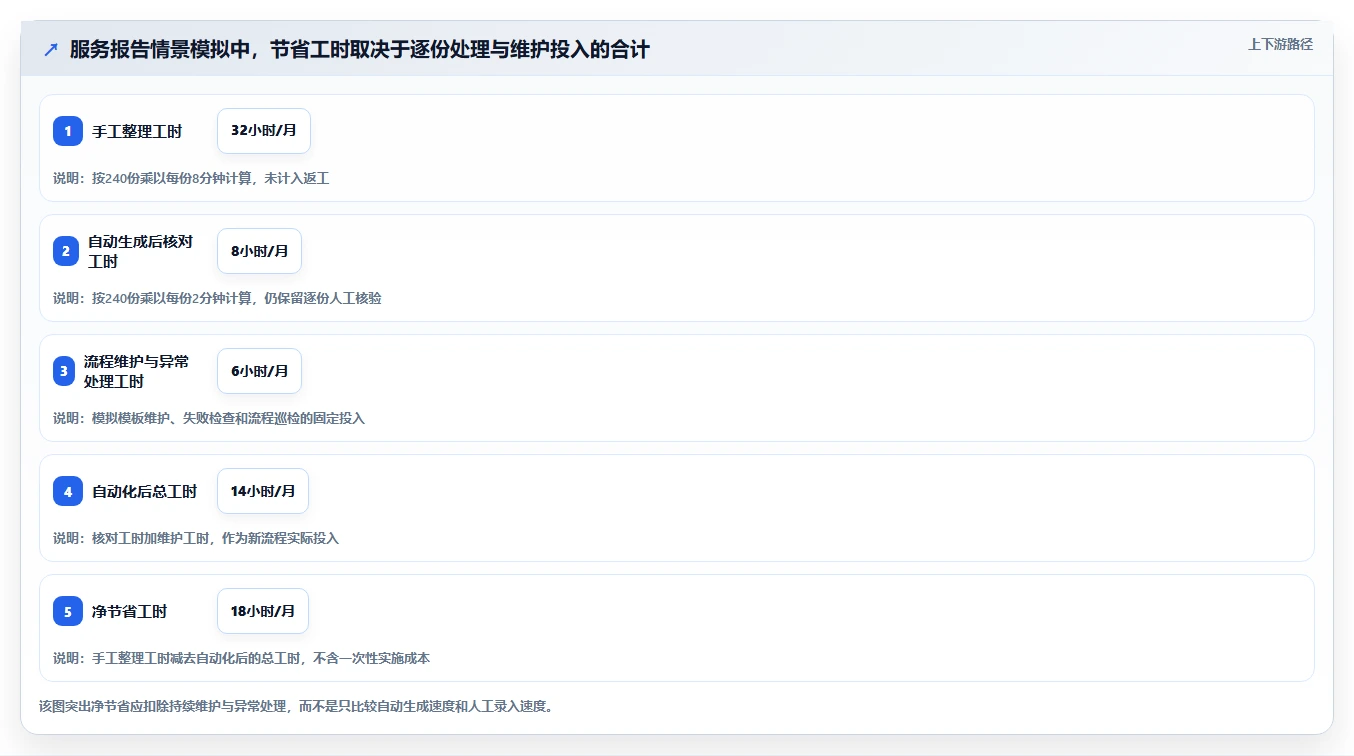Click the note about 不含一次性实施成本
Viewport: 1354px width, 756px height.
tap(241, 658)
